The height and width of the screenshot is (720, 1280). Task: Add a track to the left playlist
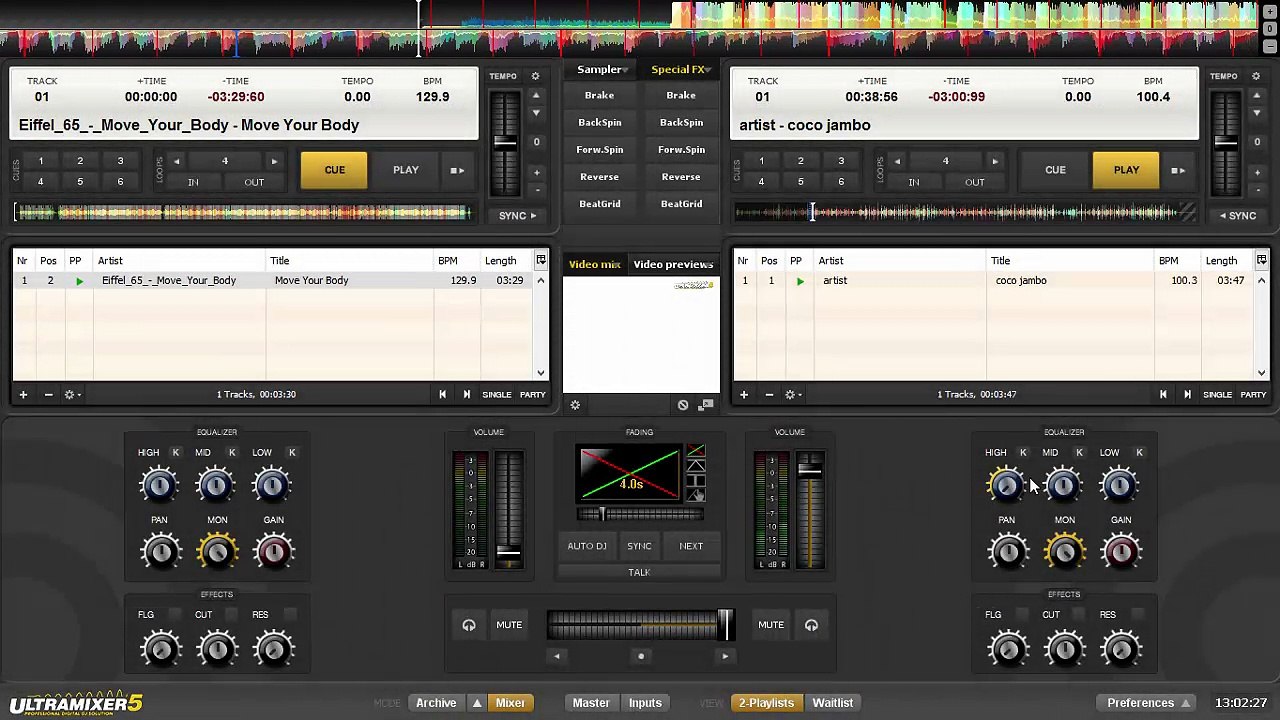[x=23, y=395]
